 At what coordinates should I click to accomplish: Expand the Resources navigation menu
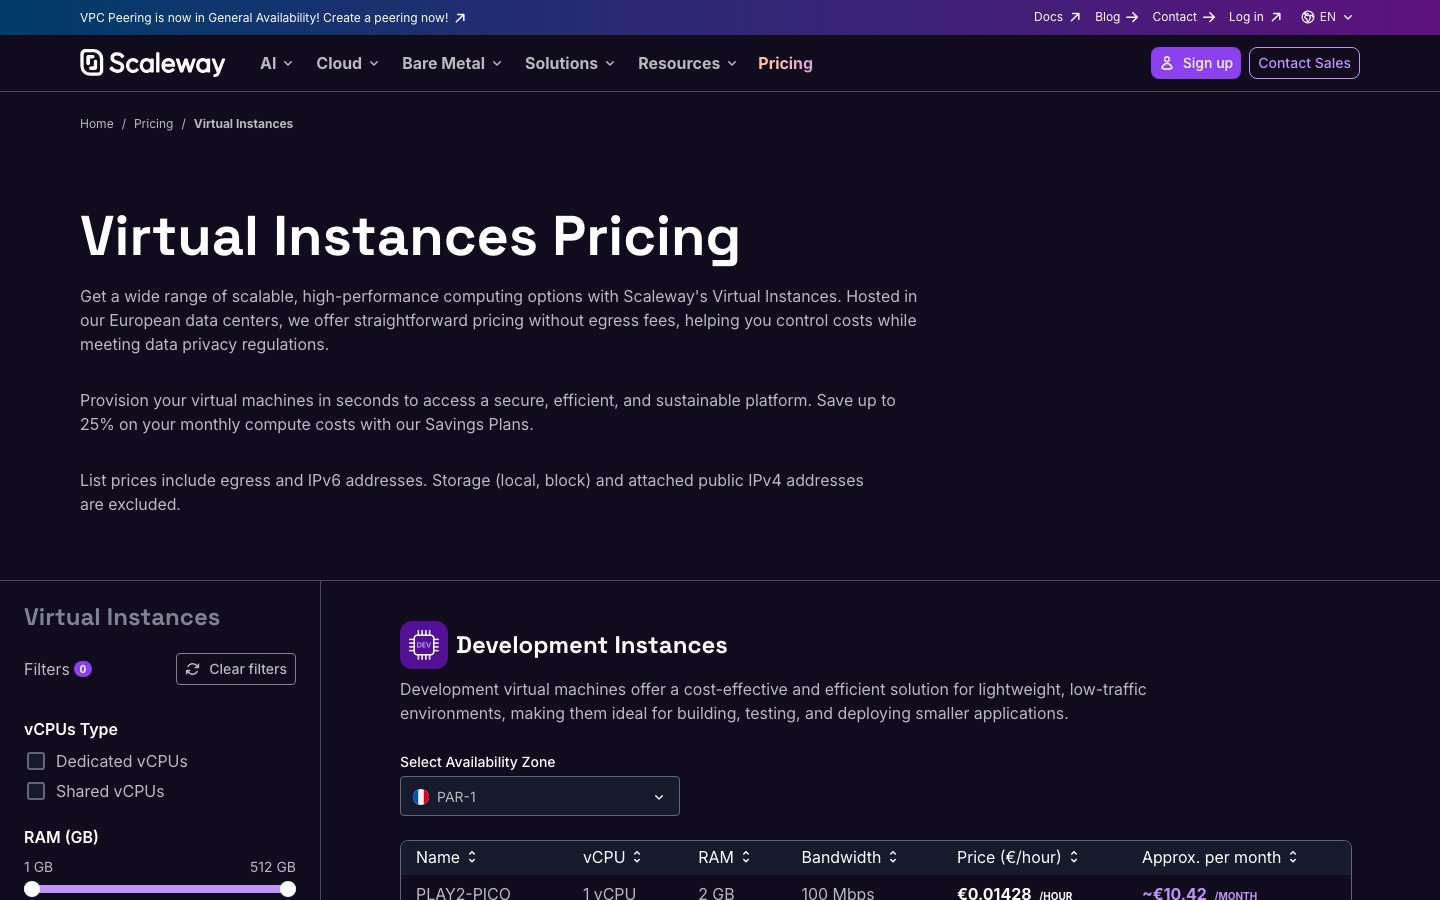click(687, 63)
